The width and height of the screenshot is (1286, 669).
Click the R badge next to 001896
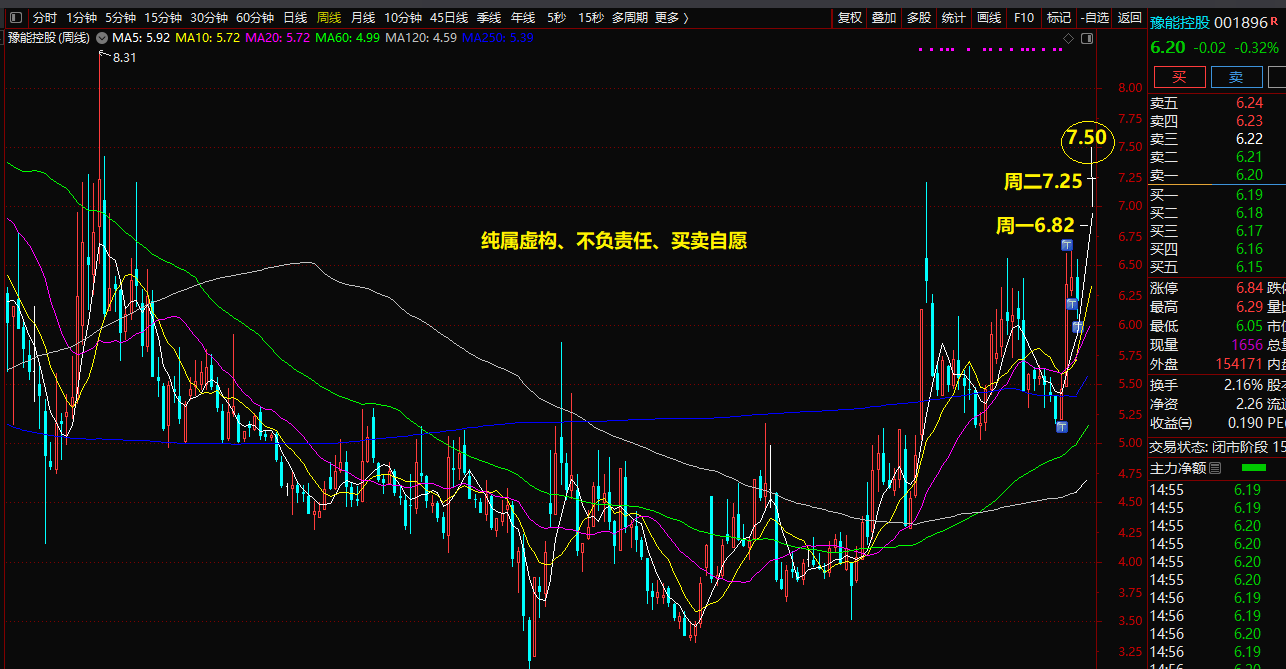click(1273, 20)
